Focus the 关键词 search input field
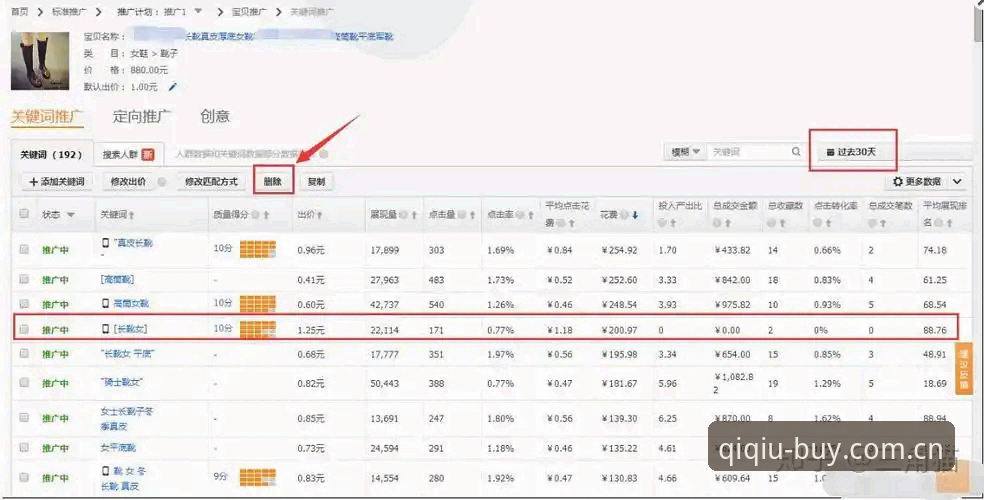Image resolution: width=984 pixels, height=500 pixels. [x=749, y=152]
